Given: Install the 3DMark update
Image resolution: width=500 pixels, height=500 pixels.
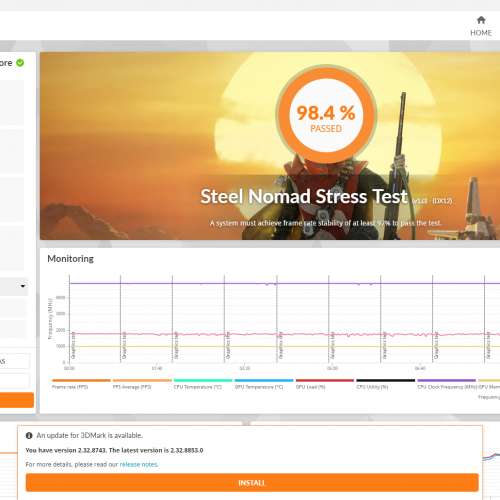Looking at the screenshot, I should [252, 483].
